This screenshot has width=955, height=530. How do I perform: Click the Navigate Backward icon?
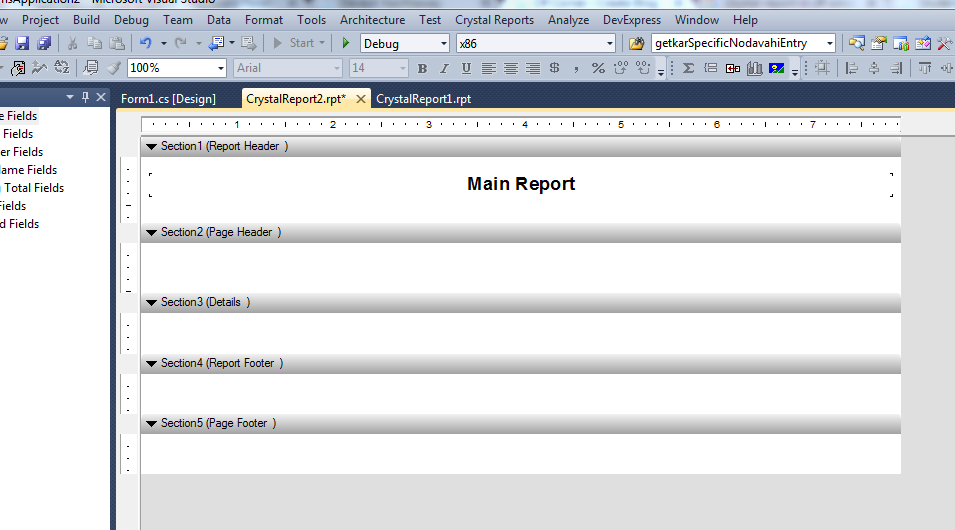click(x=216, y=43)
